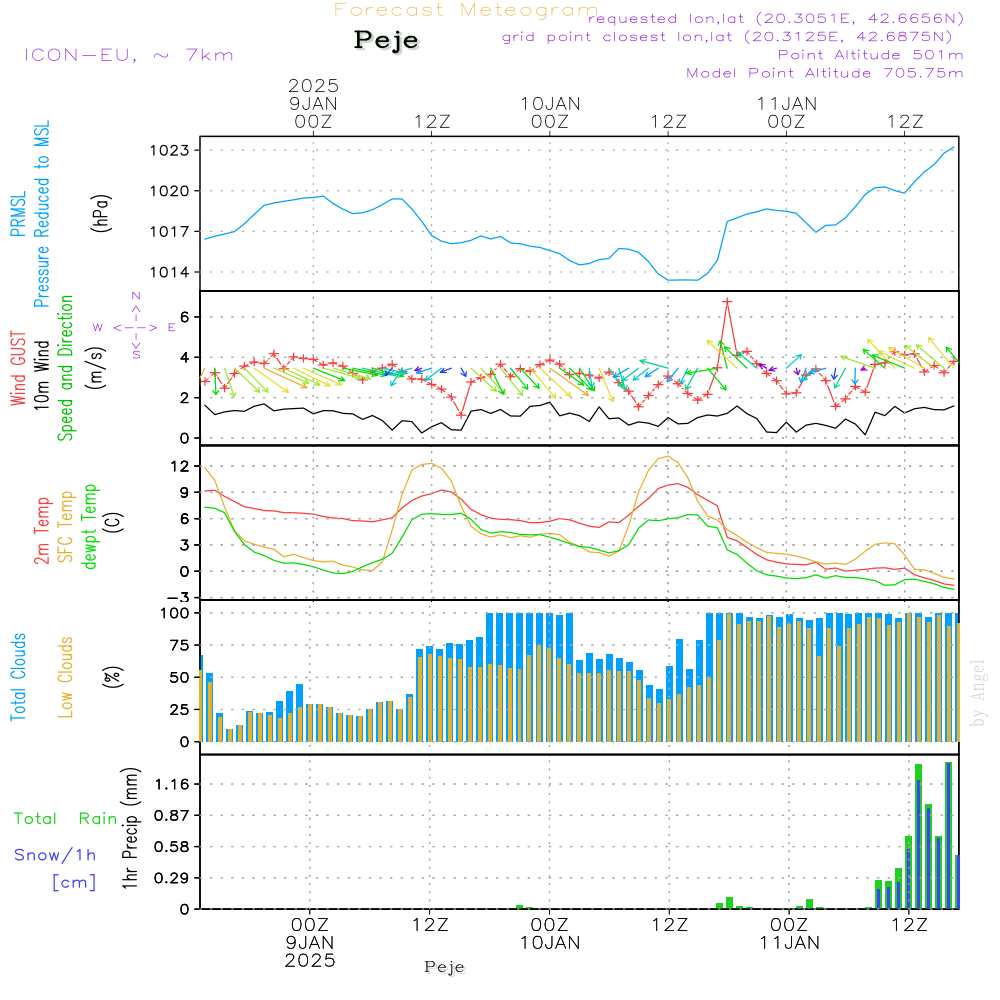Click the 'Model Point Altitude 705.75m' text
The width and height of the screenshot is (1000, 1000).
tap(825, 73)
